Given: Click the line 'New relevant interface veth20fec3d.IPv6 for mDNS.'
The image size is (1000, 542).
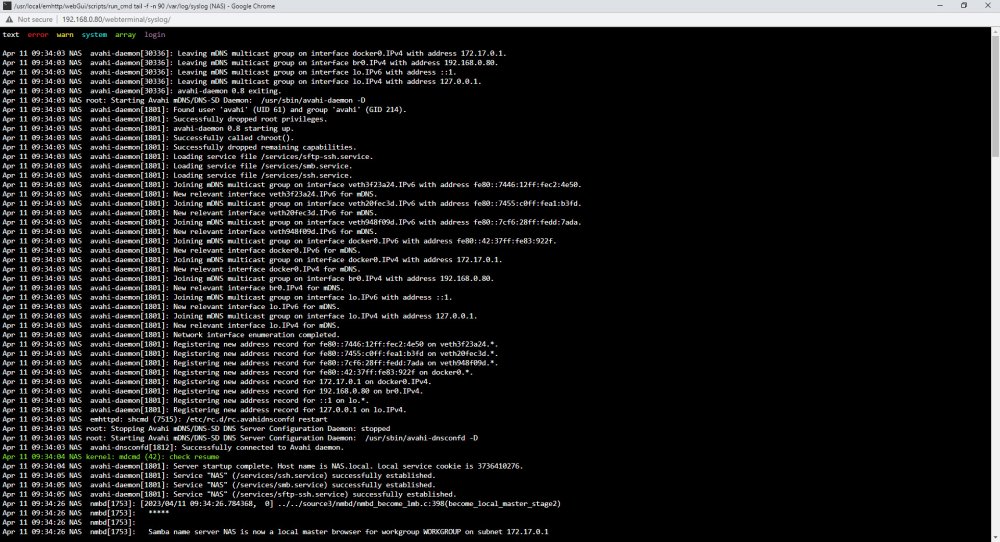Looking at the screenshot, I should 189,213.
